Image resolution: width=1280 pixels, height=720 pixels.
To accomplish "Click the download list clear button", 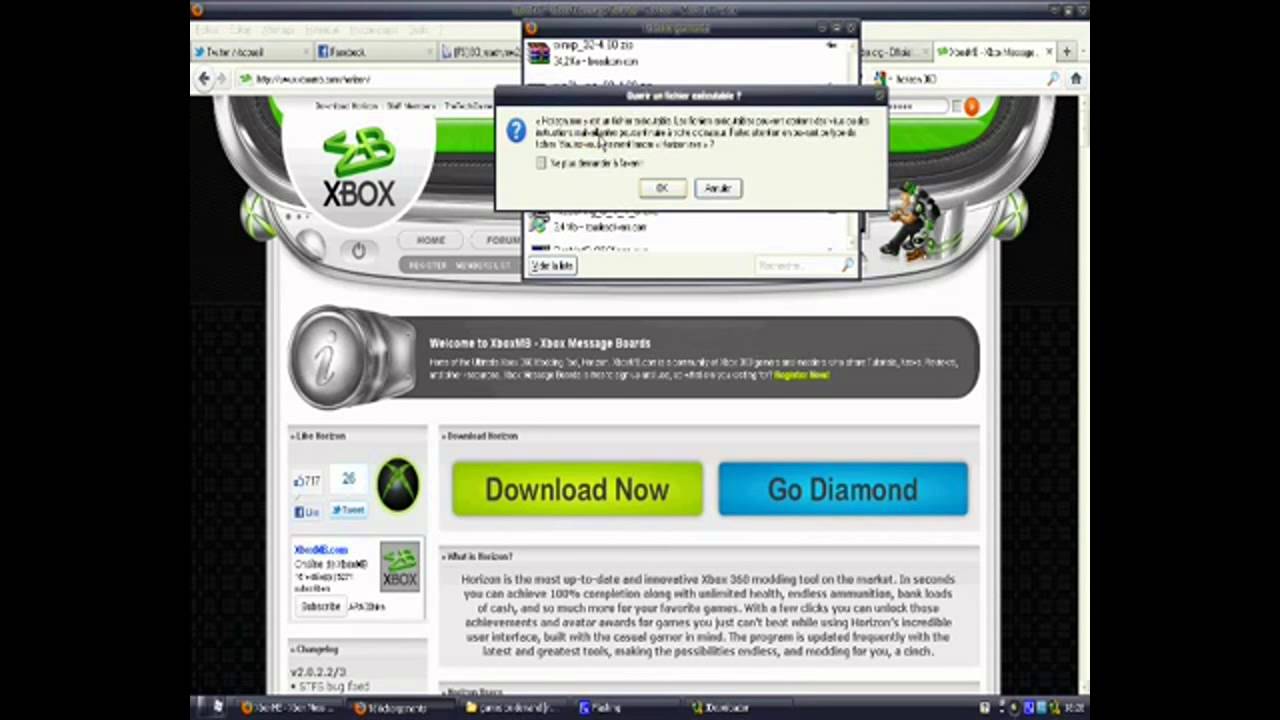I will pyautogui.click(x=552, y=266).
